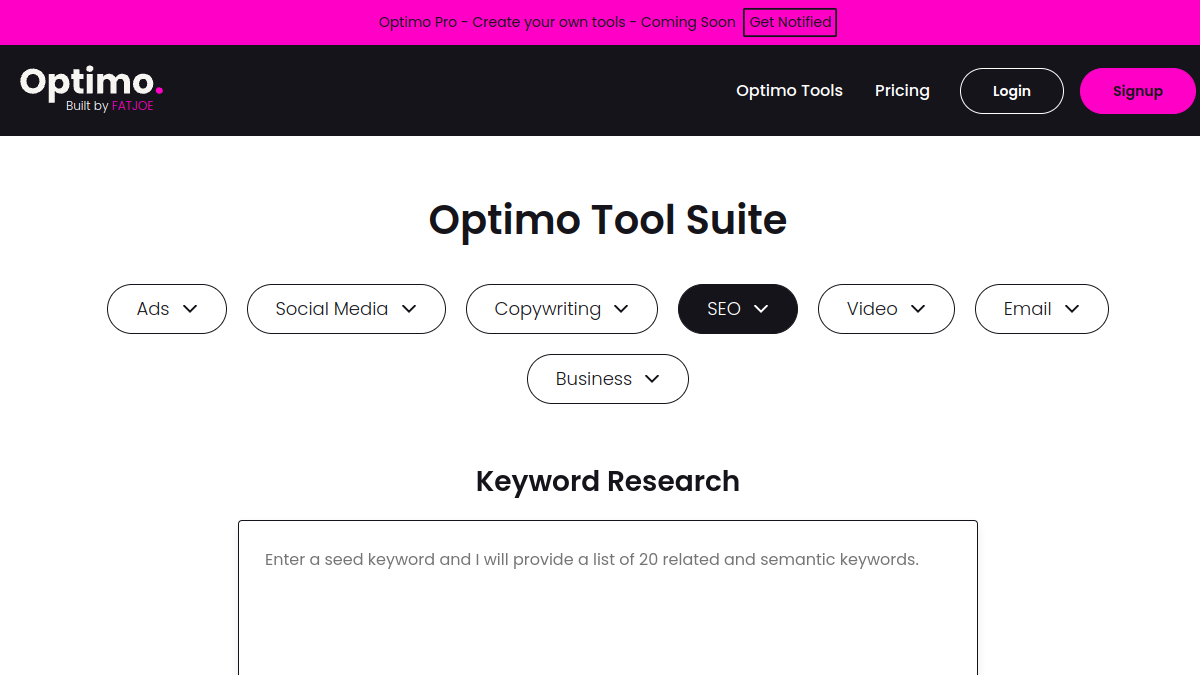This screenshot has width=1200, height=675.
Task: Click the Optimo Tool Suite title
Action: 608,220
